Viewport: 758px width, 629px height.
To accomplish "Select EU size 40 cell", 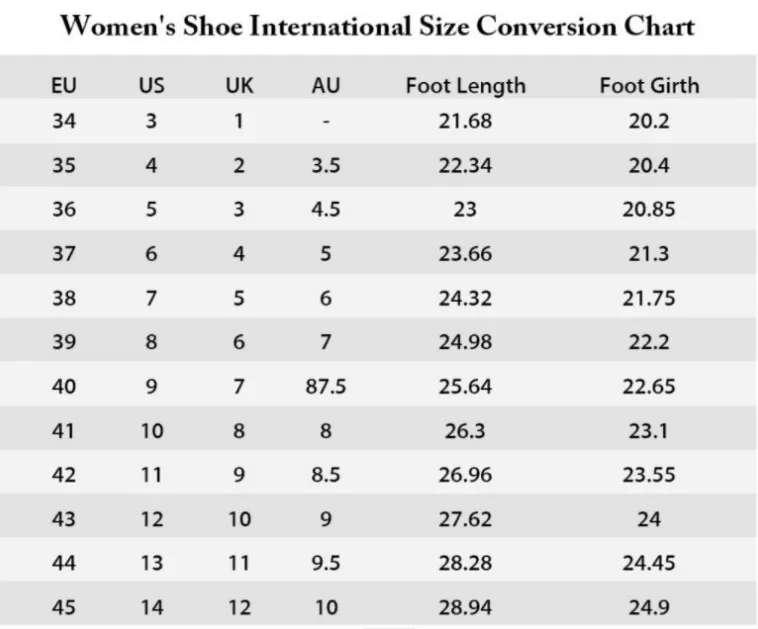I will (63, 386).
